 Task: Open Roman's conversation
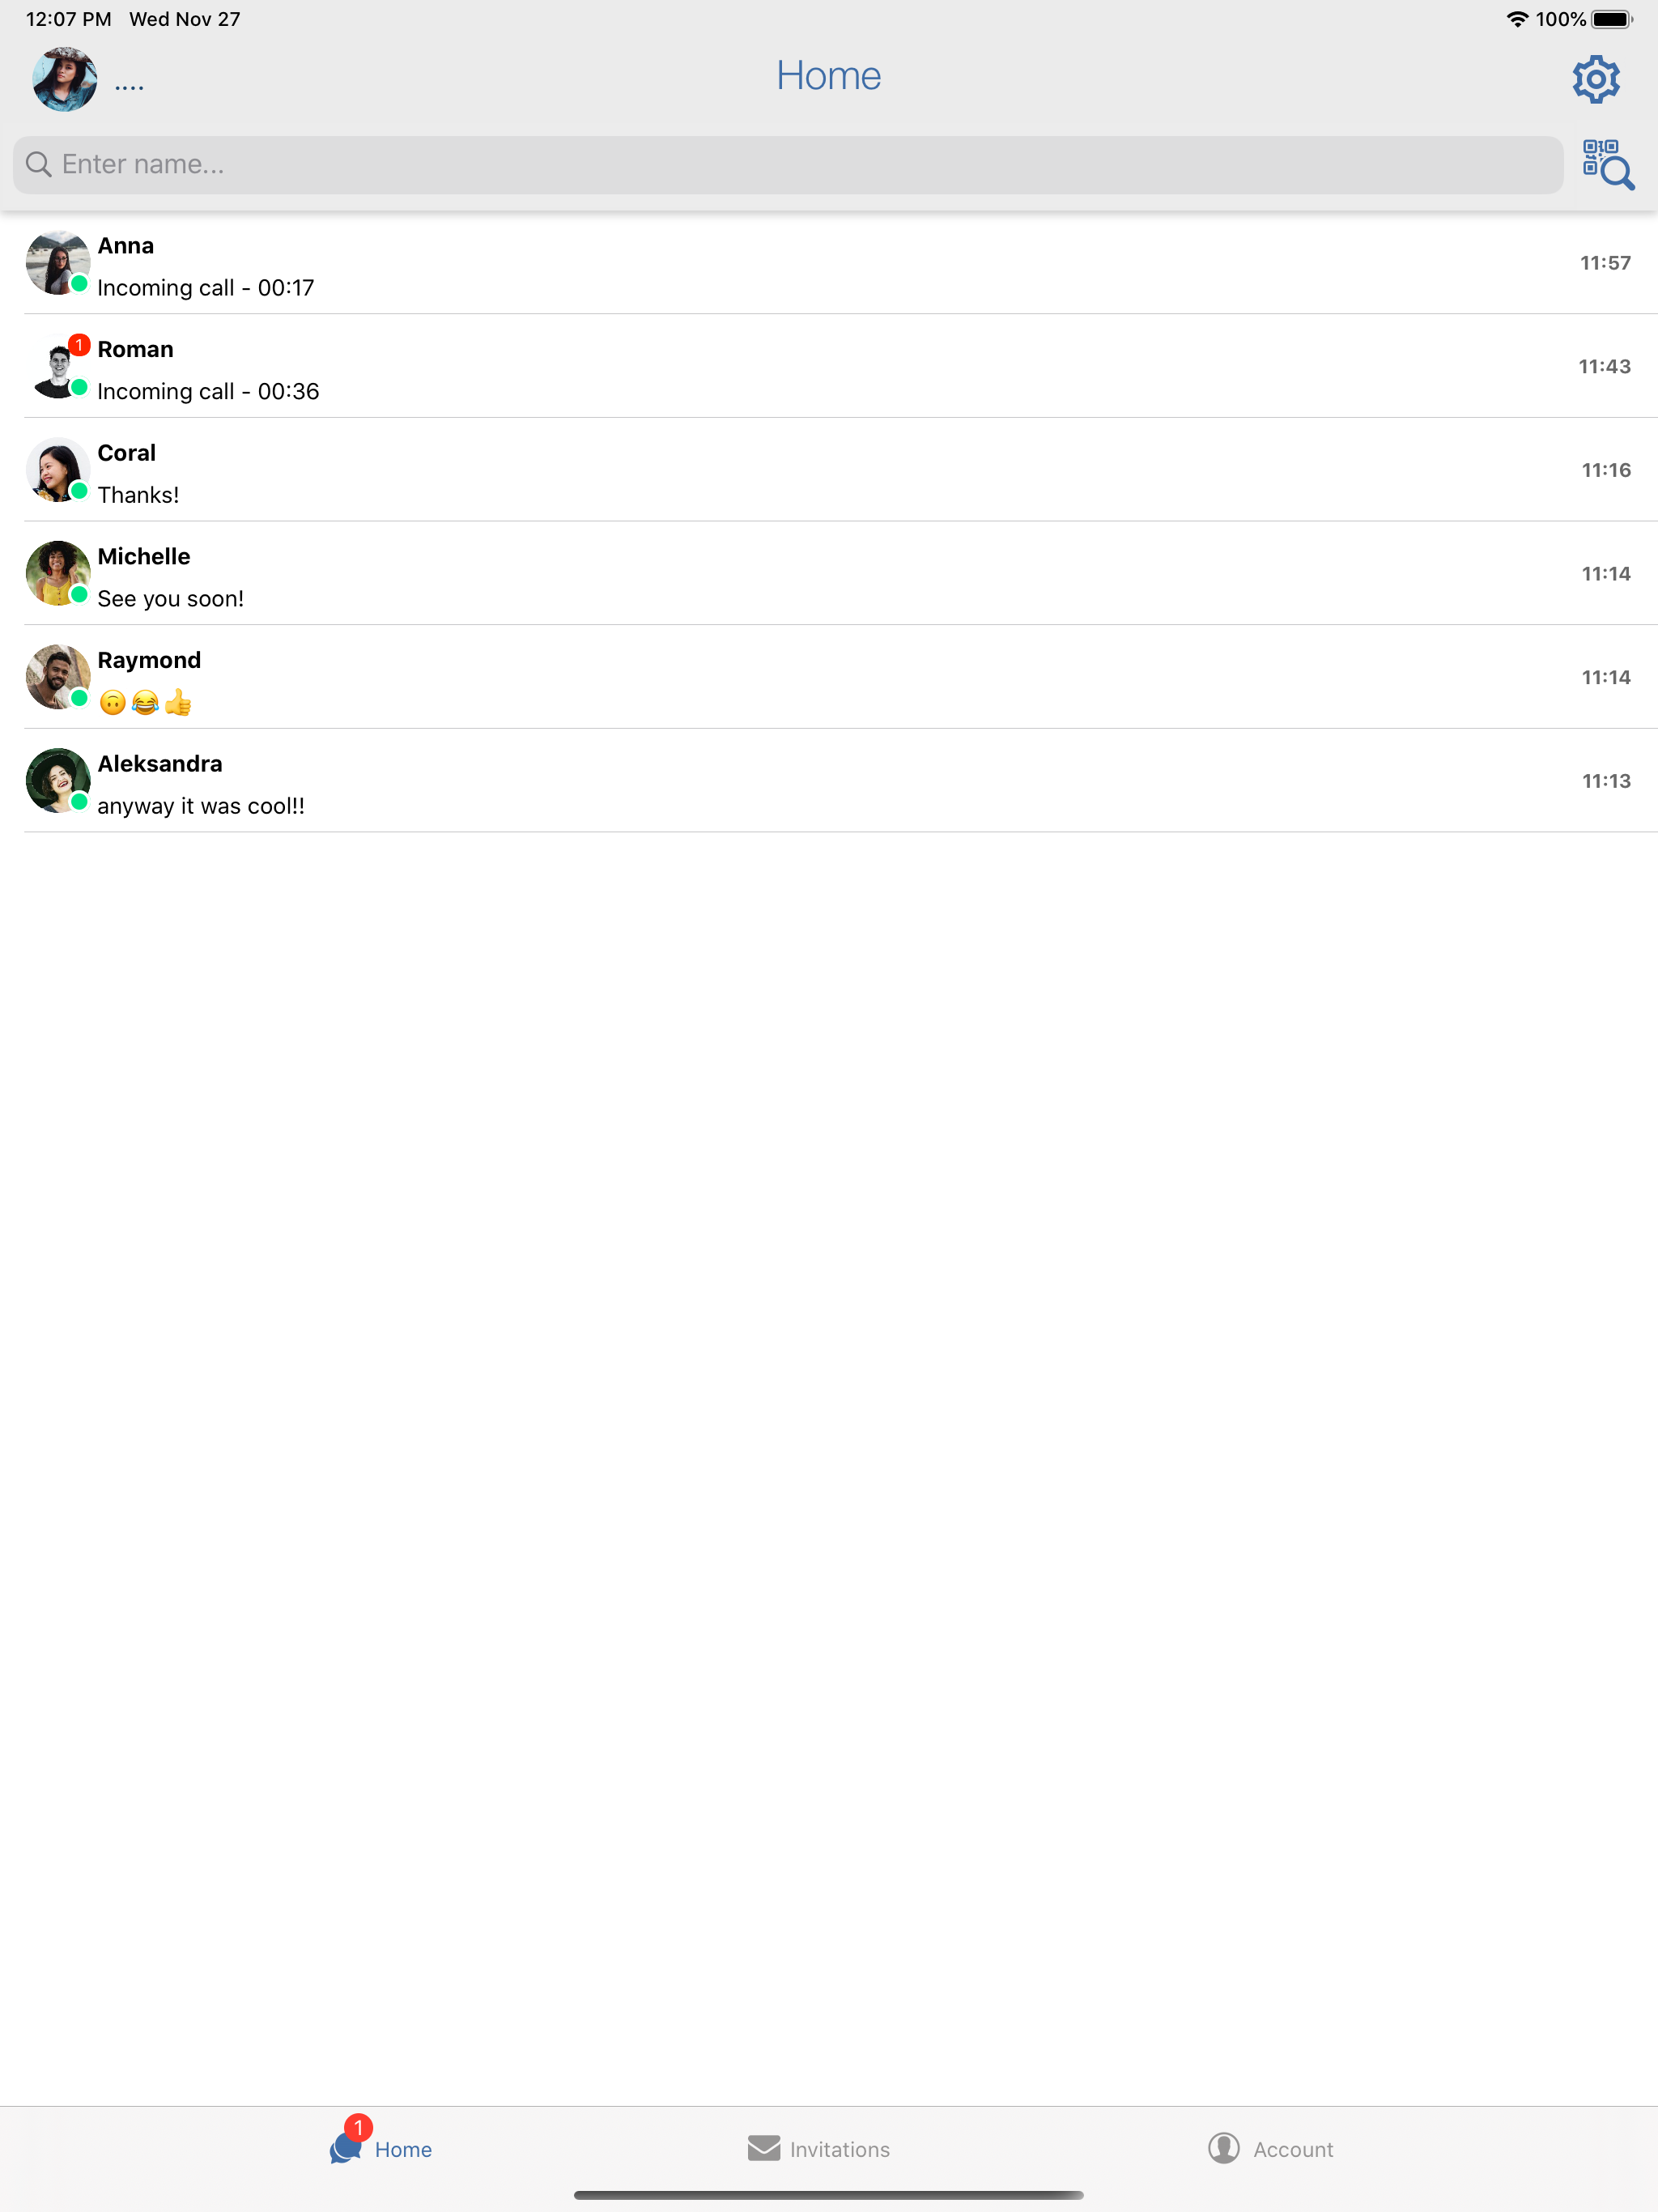829,367
